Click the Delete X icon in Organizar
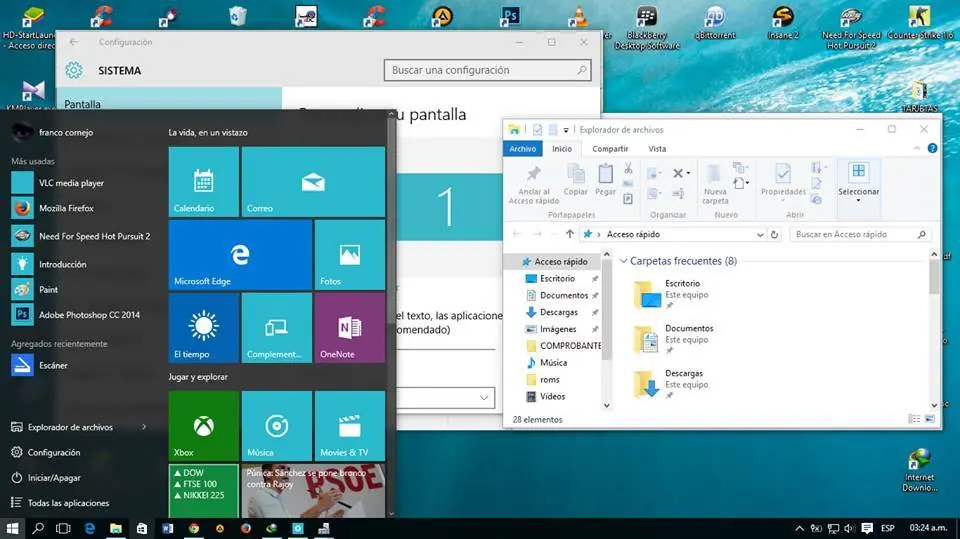 click(678, 173)
